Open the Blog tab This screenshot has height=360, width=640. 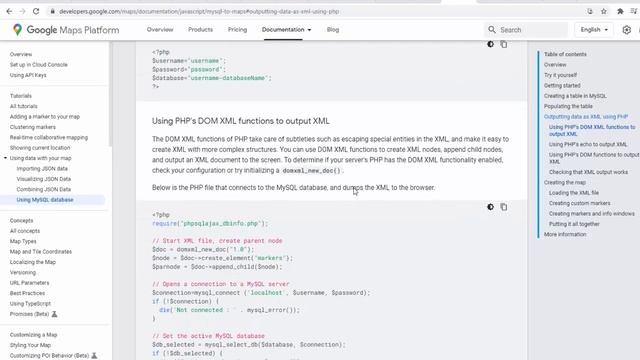tap(333, 30)
